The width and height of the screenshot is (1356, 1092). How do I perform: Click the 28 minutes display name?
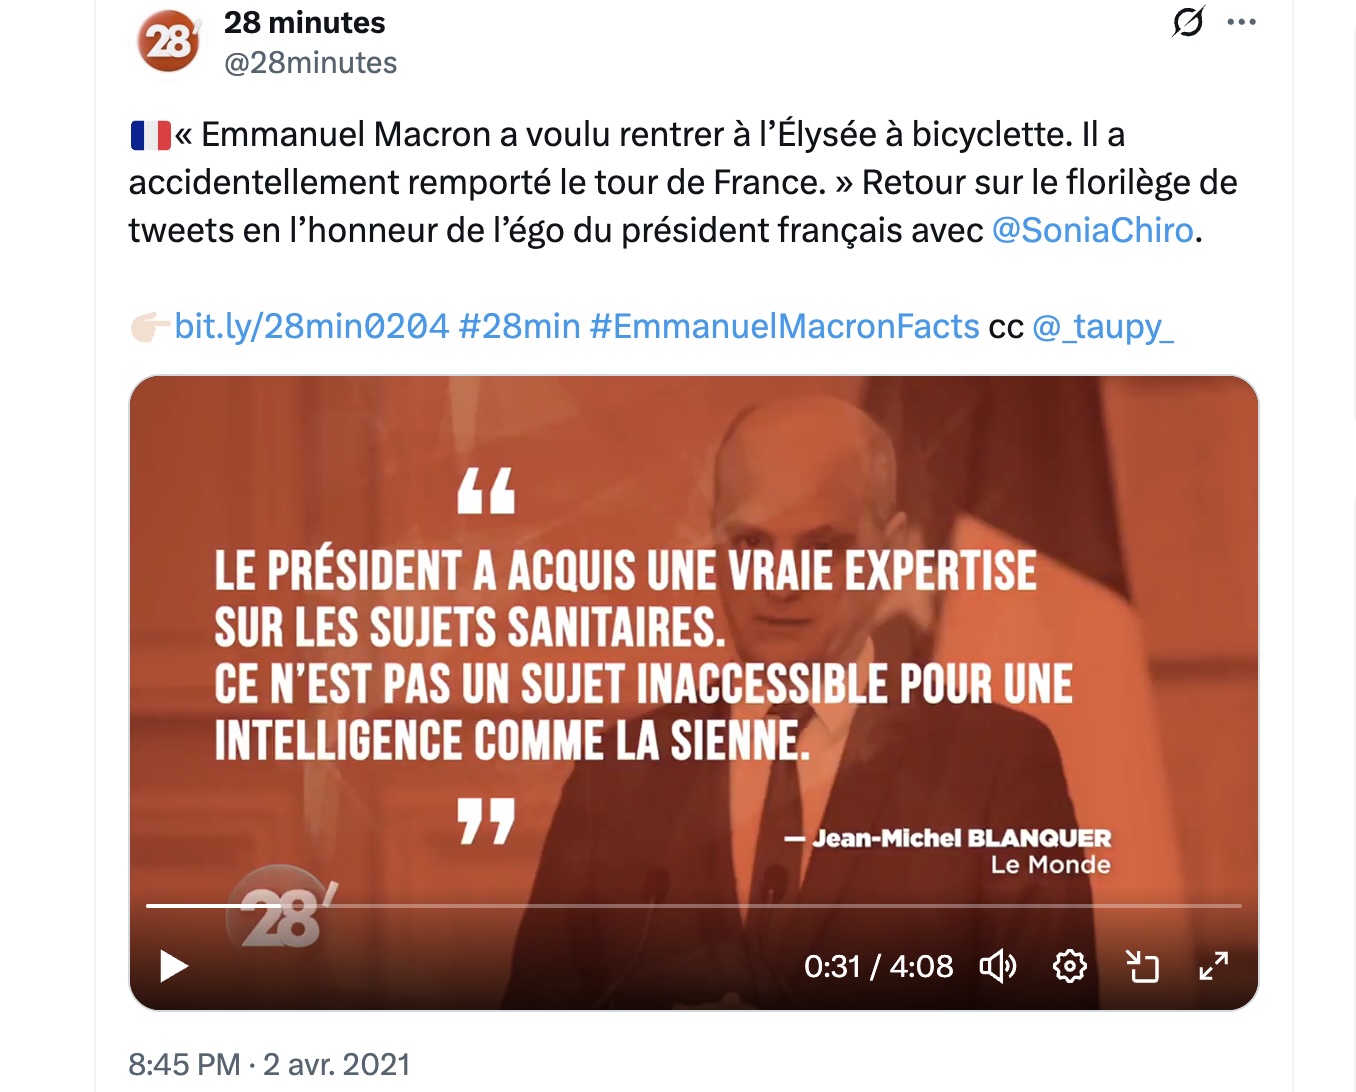coord(304,22)
